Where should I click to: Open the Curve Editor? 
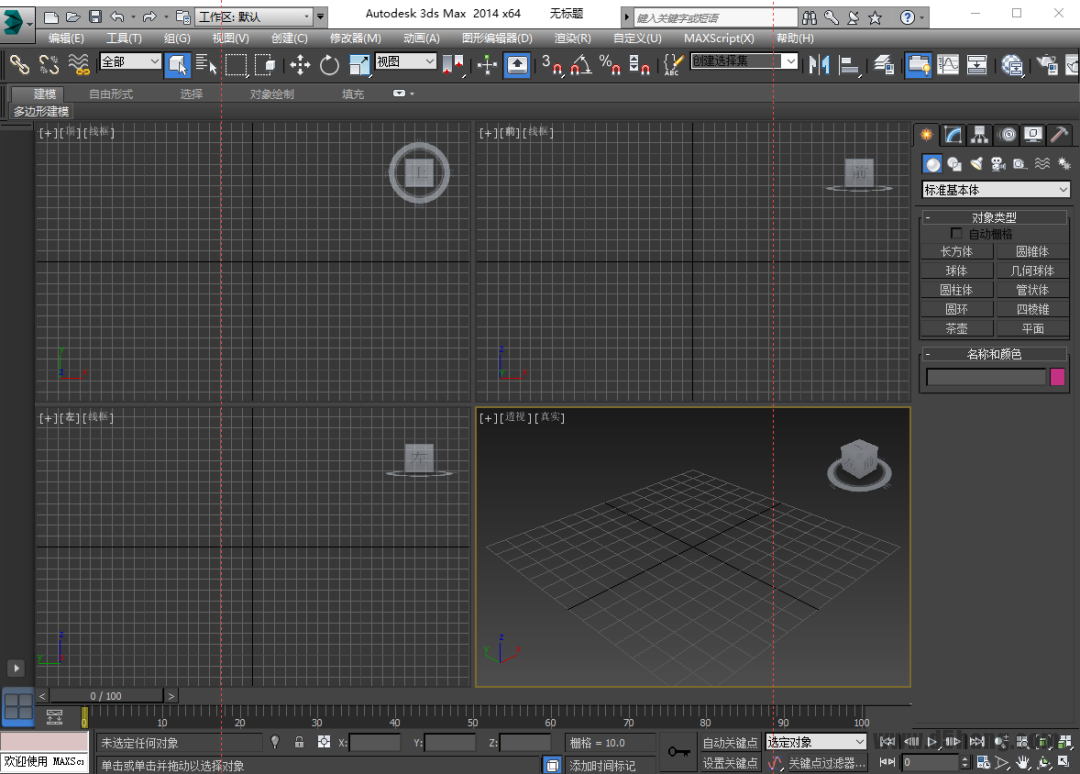[948, 65]
